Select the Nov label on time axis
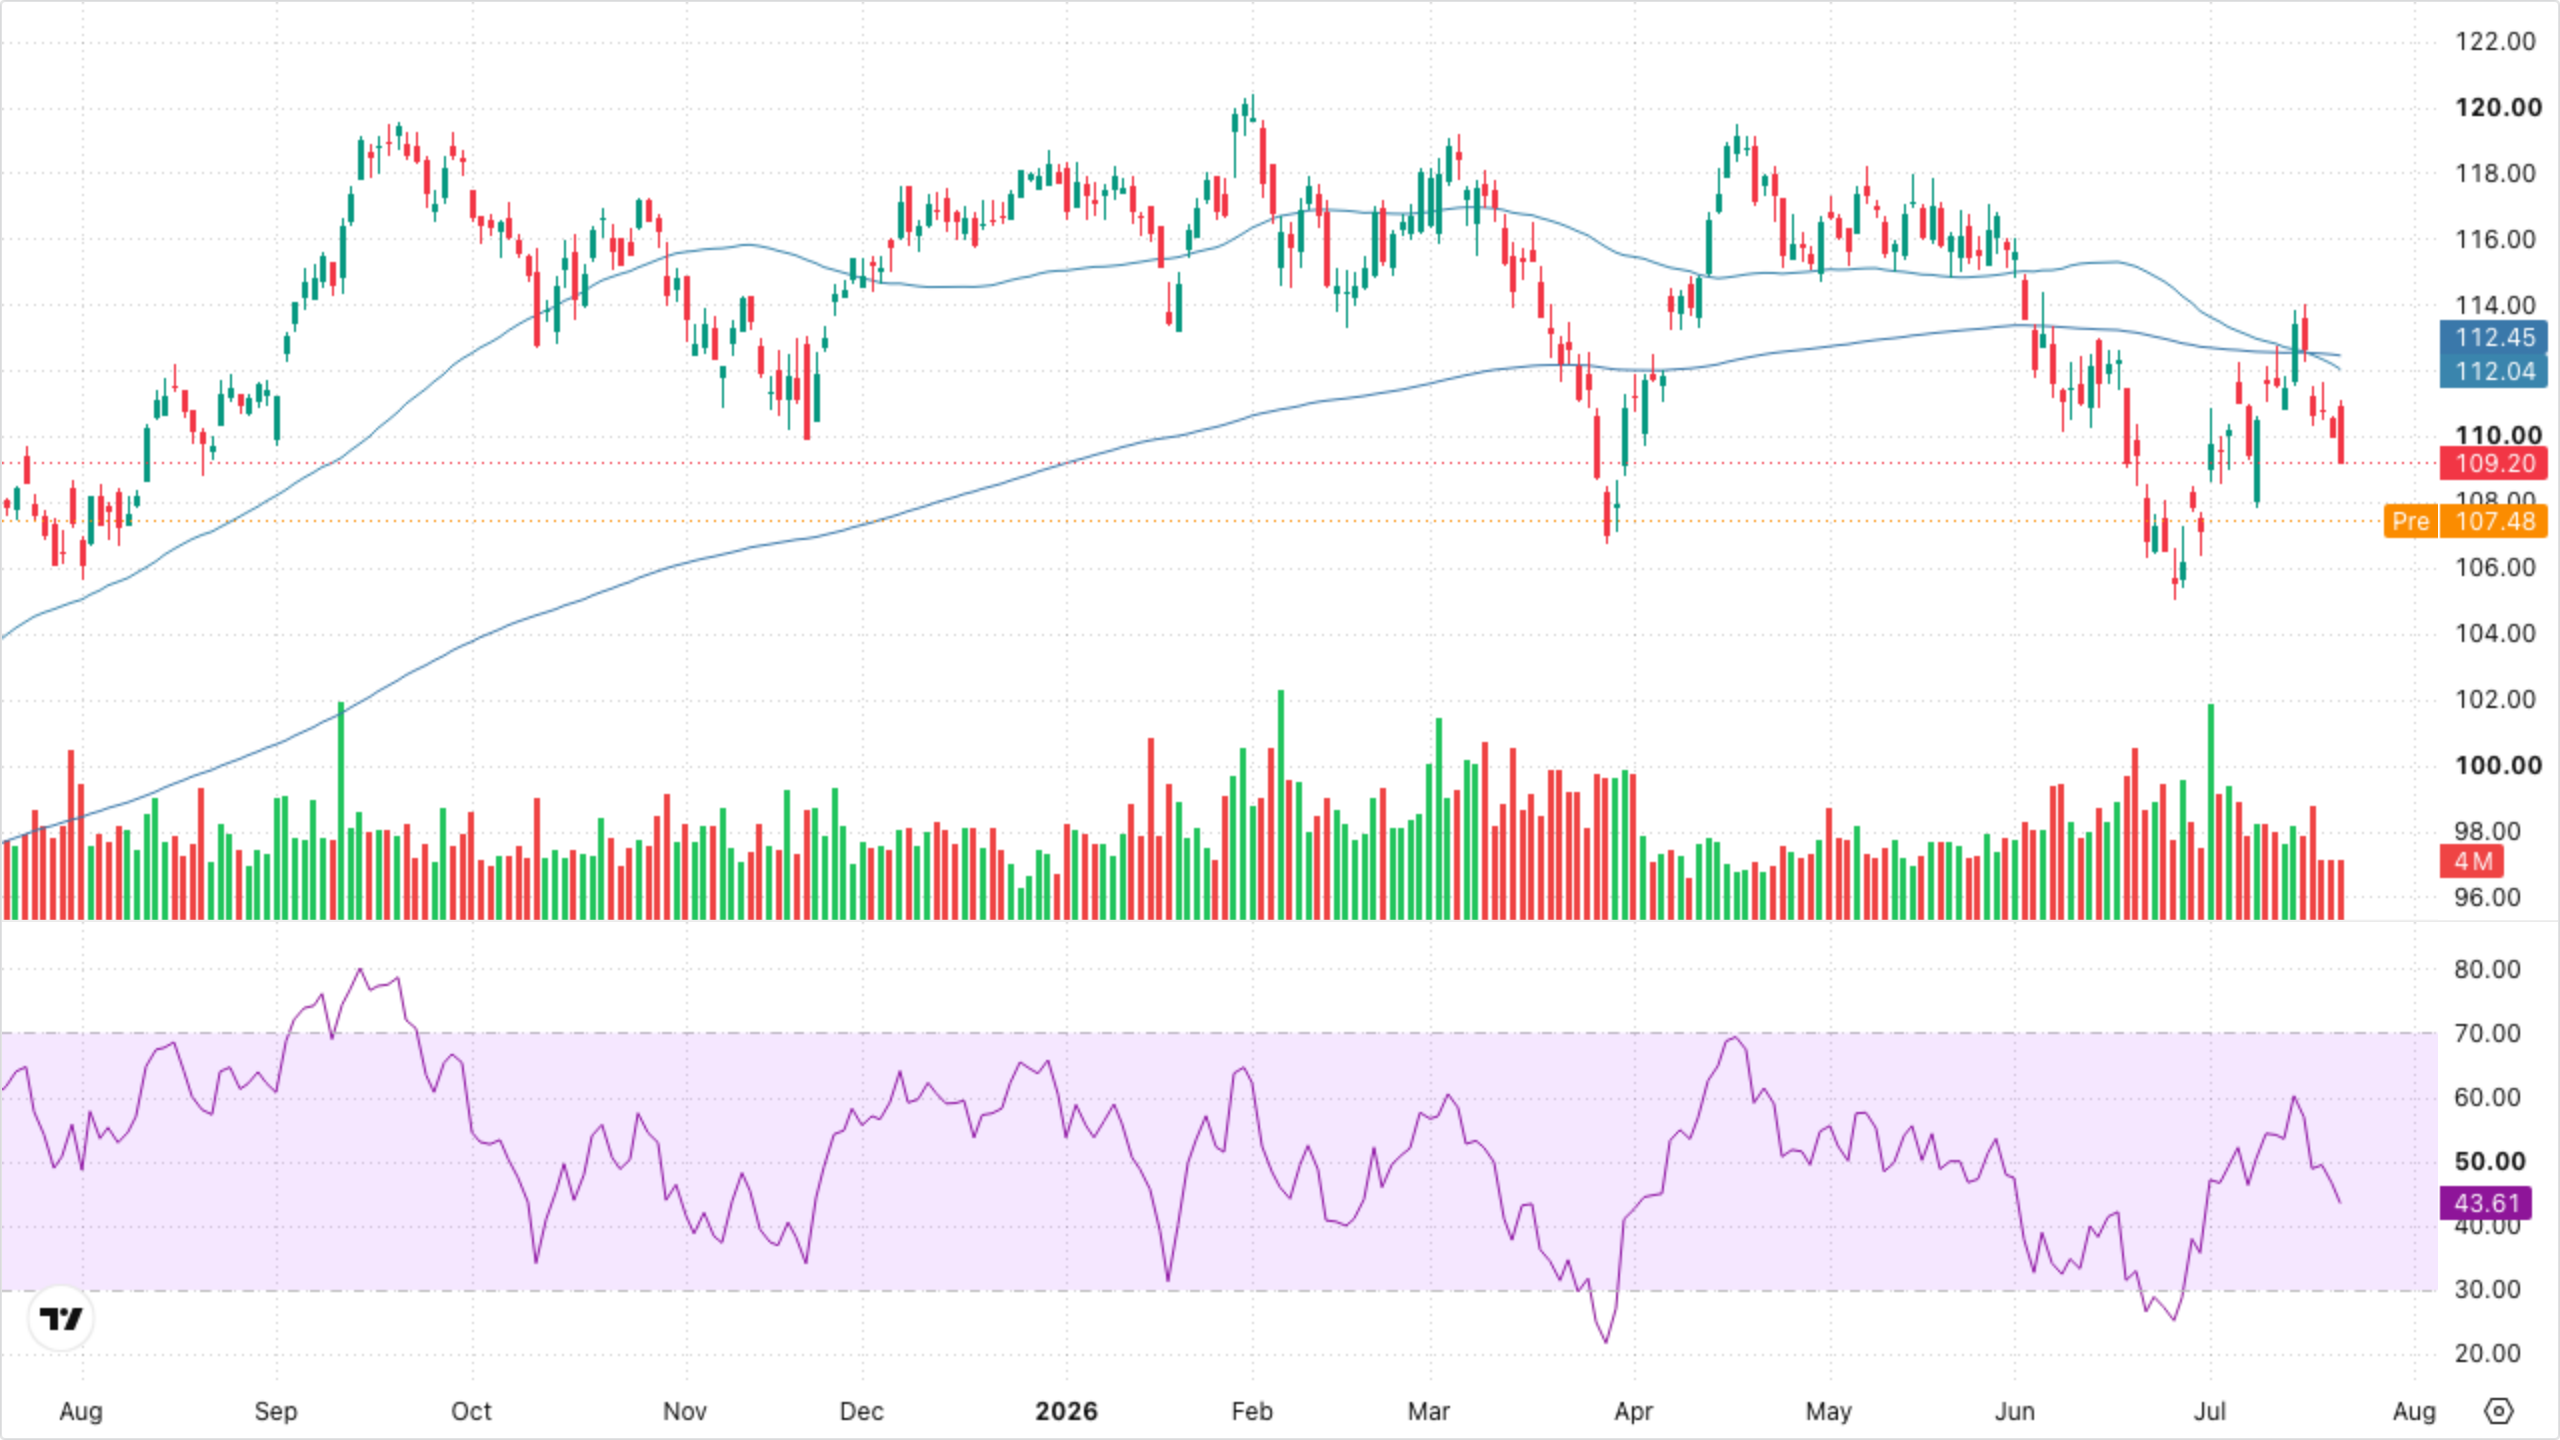 point(685,1411)
